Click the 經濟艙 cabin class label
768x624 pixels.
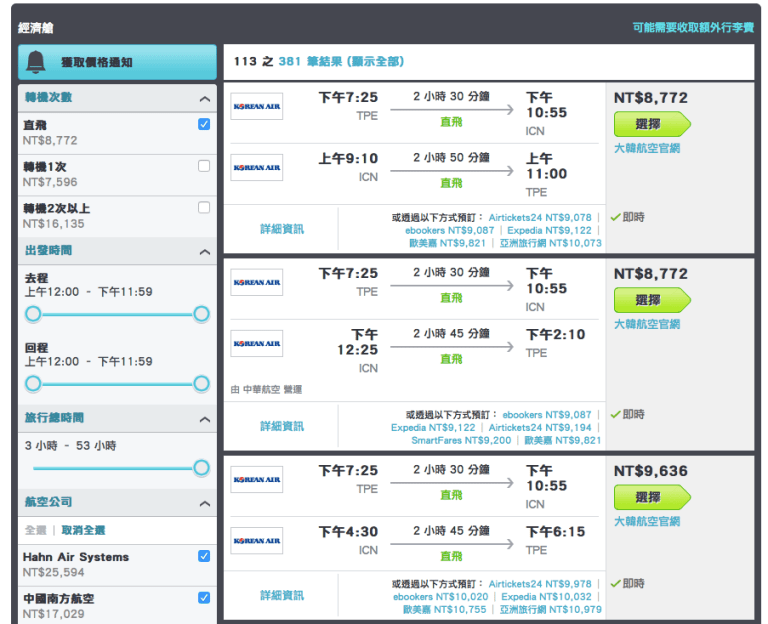coord(35,28)
